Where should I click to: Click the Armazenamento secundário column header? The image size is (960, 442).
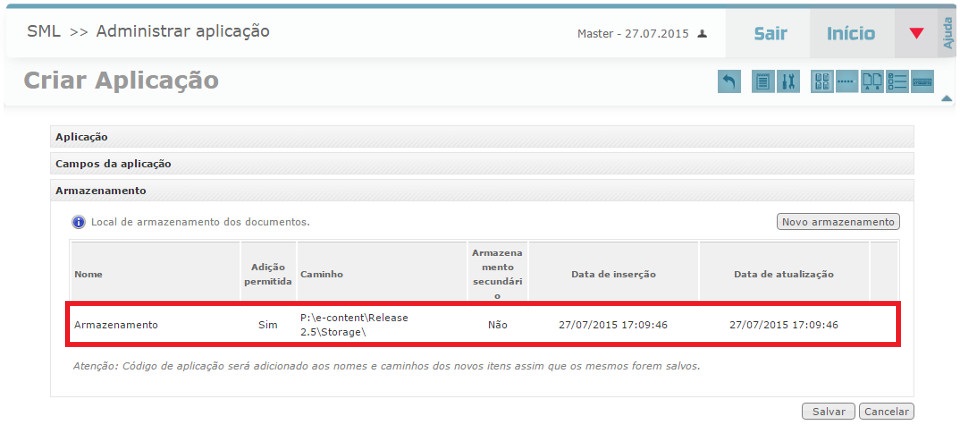pos(497,274)
